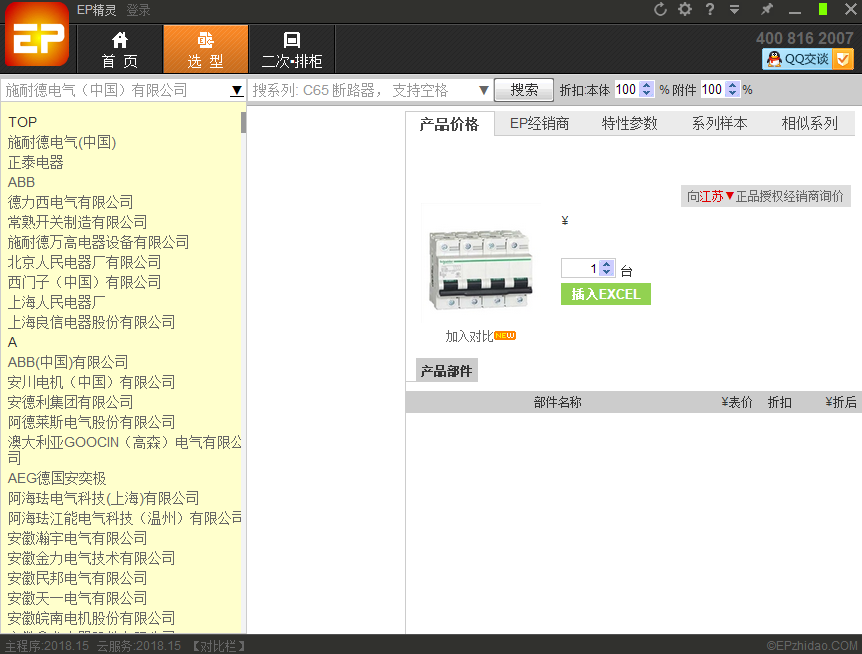862x654 pixels.
Task: Expand the series search dropdown arrow
Action: 484,90
